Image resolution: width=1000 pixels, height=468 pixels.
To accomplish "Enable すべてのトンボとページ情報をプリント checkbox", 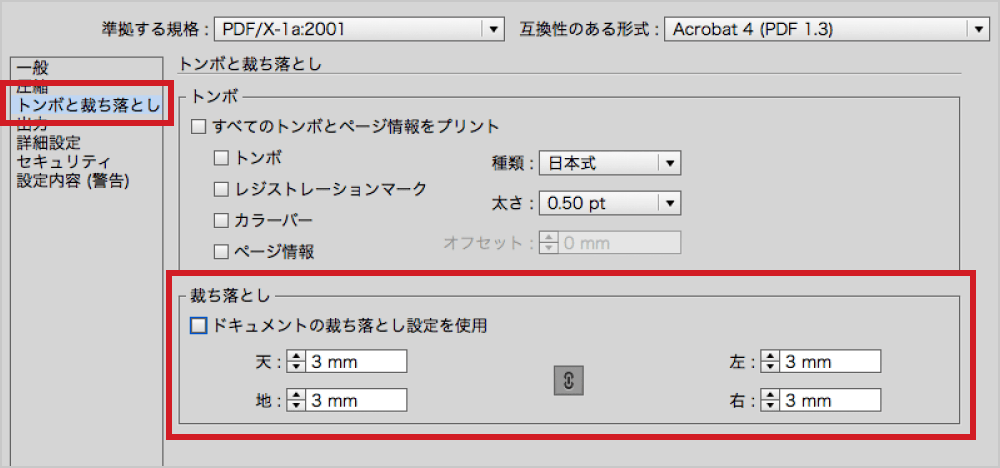I will 197,127.
